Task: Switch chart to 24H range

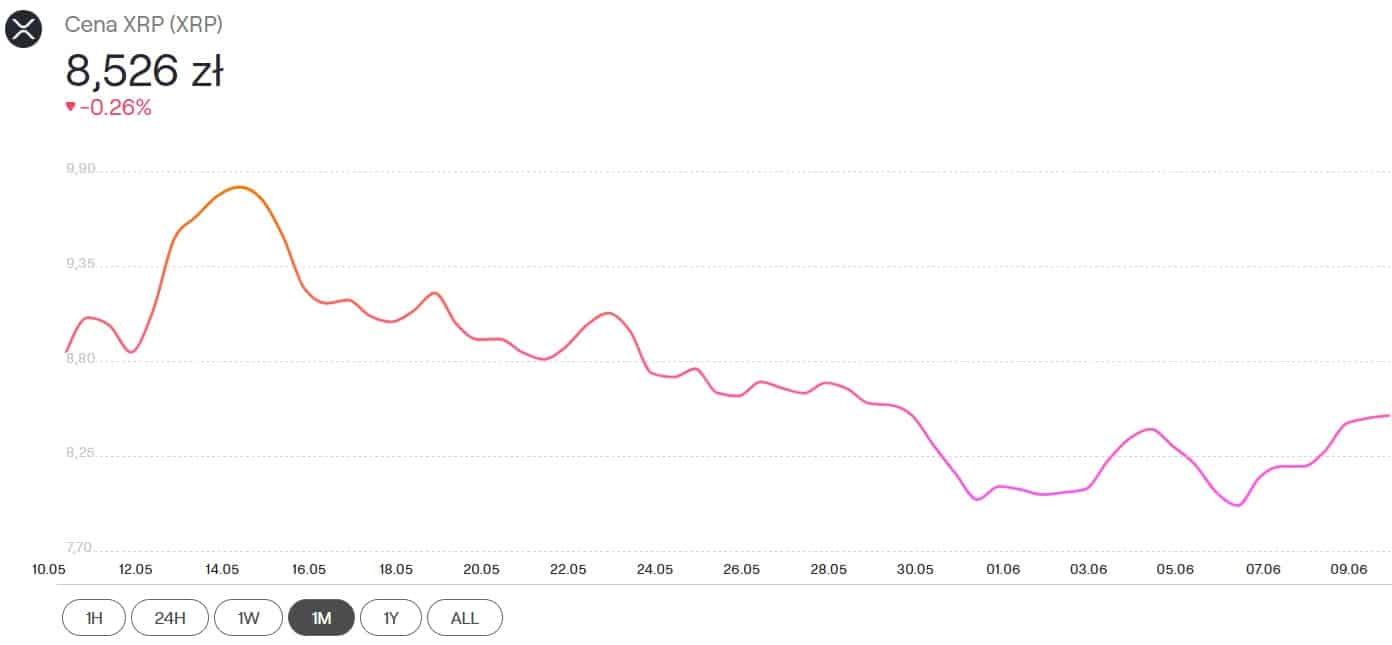Action: point(170,618)
